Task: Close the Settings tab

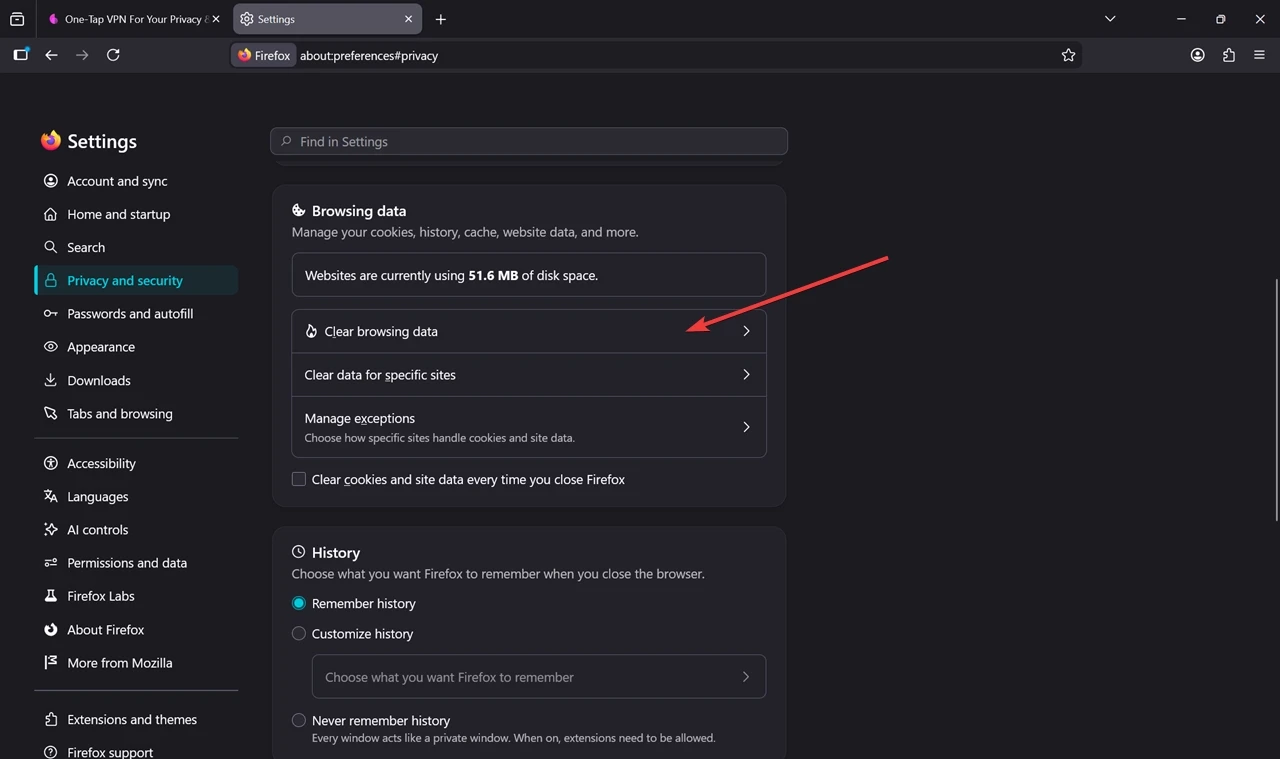Action: 409,19
